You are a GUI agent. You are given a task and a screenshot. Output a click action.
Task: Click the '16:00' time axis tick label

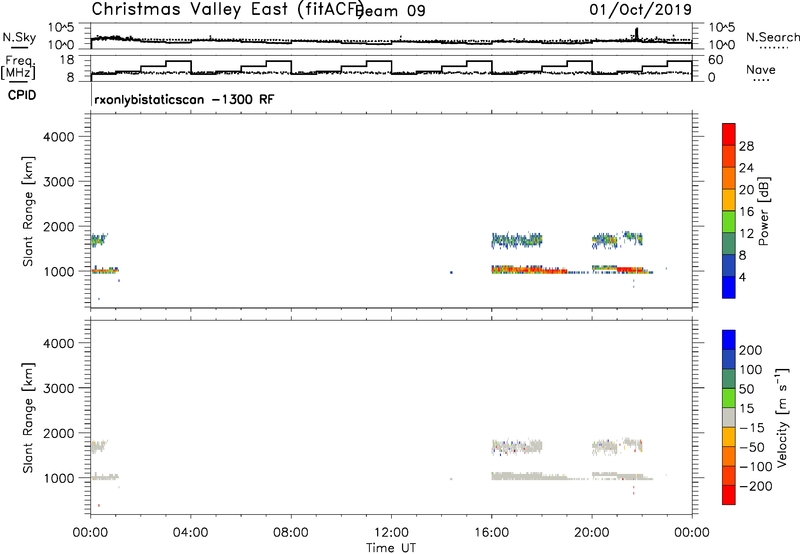(x=492, y=533)
